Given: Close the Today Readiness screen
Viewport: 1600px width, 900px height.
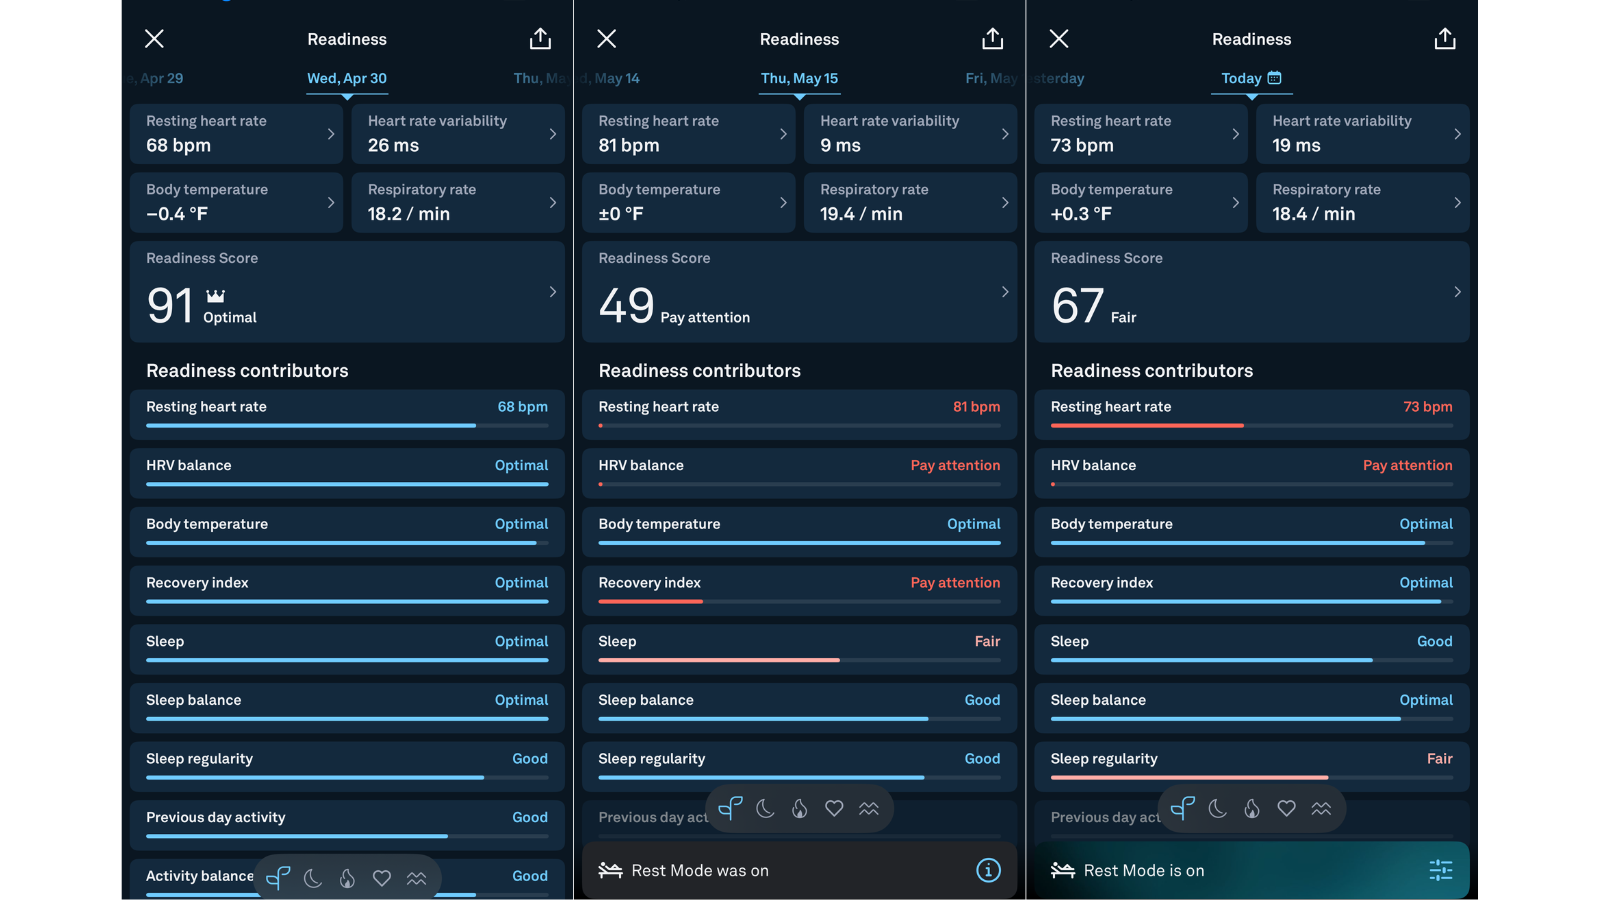Looking at the screenshot, I should (x=1059, y=38).
